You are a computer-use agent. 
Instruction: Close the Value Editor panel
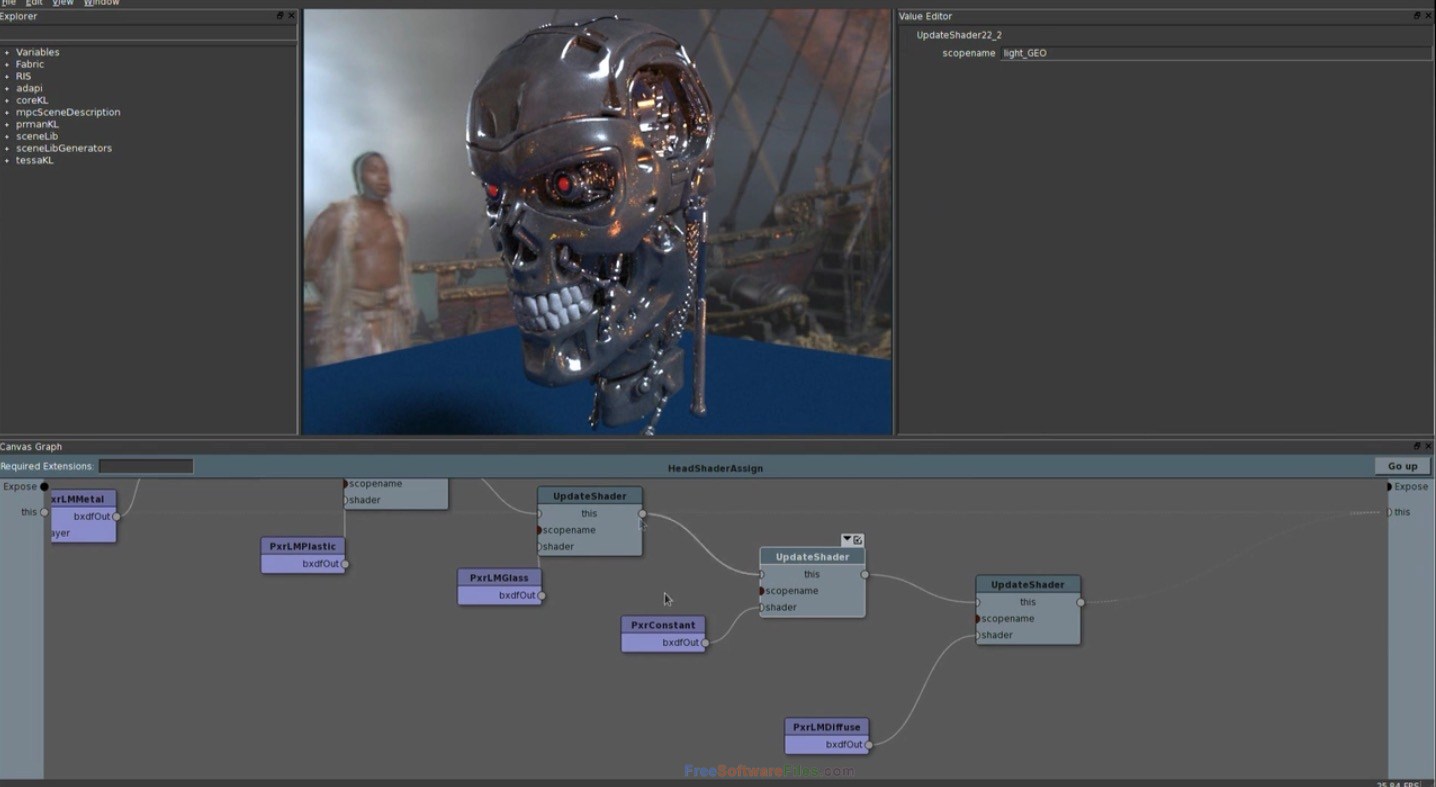pos(1428,16)
